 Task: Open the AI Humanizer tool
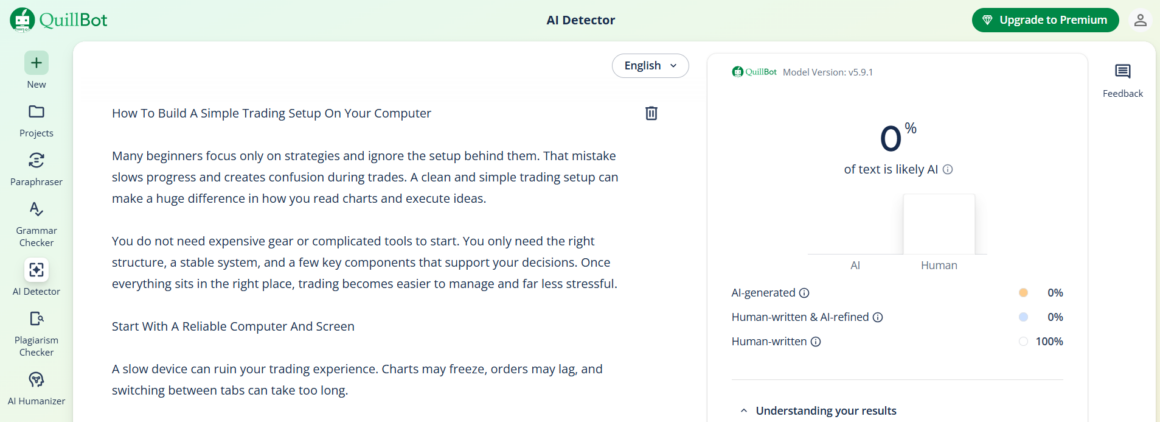(36, 380)
